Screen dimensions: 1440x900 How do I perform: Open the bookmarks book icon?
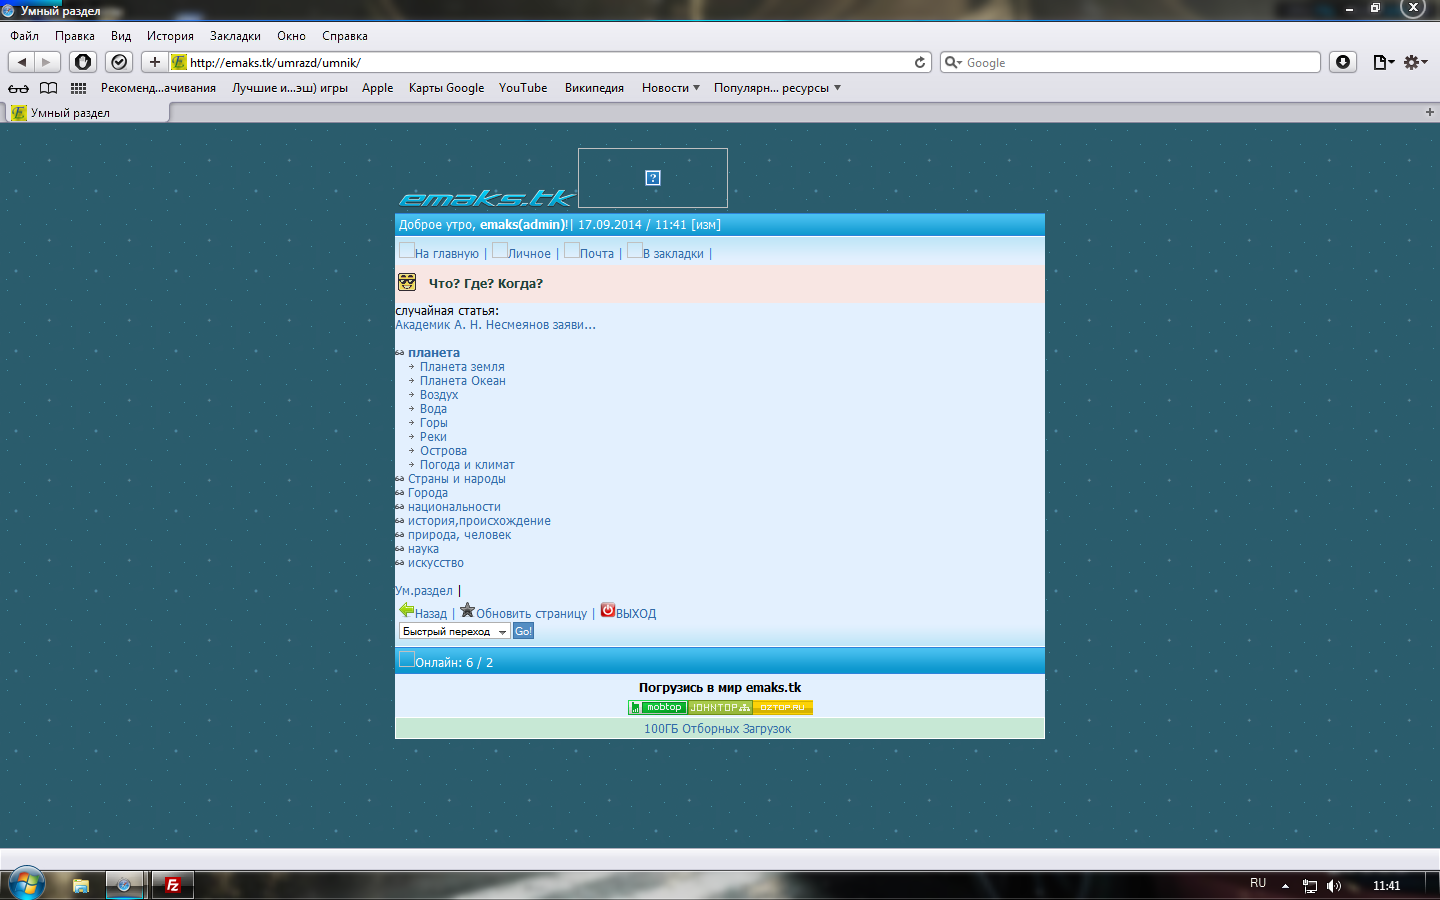click(x=48, y=88)
